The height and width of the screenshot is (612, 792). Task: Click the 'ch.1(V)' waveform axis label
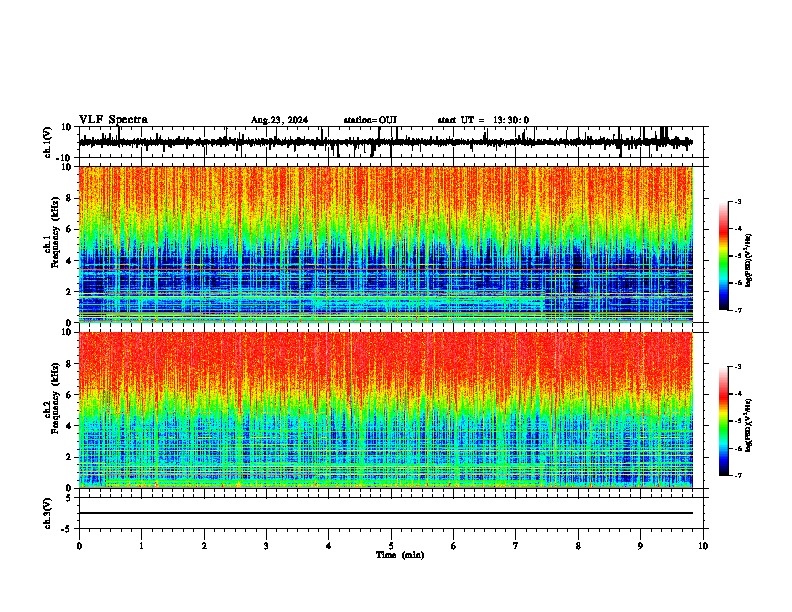coord(48,142)
